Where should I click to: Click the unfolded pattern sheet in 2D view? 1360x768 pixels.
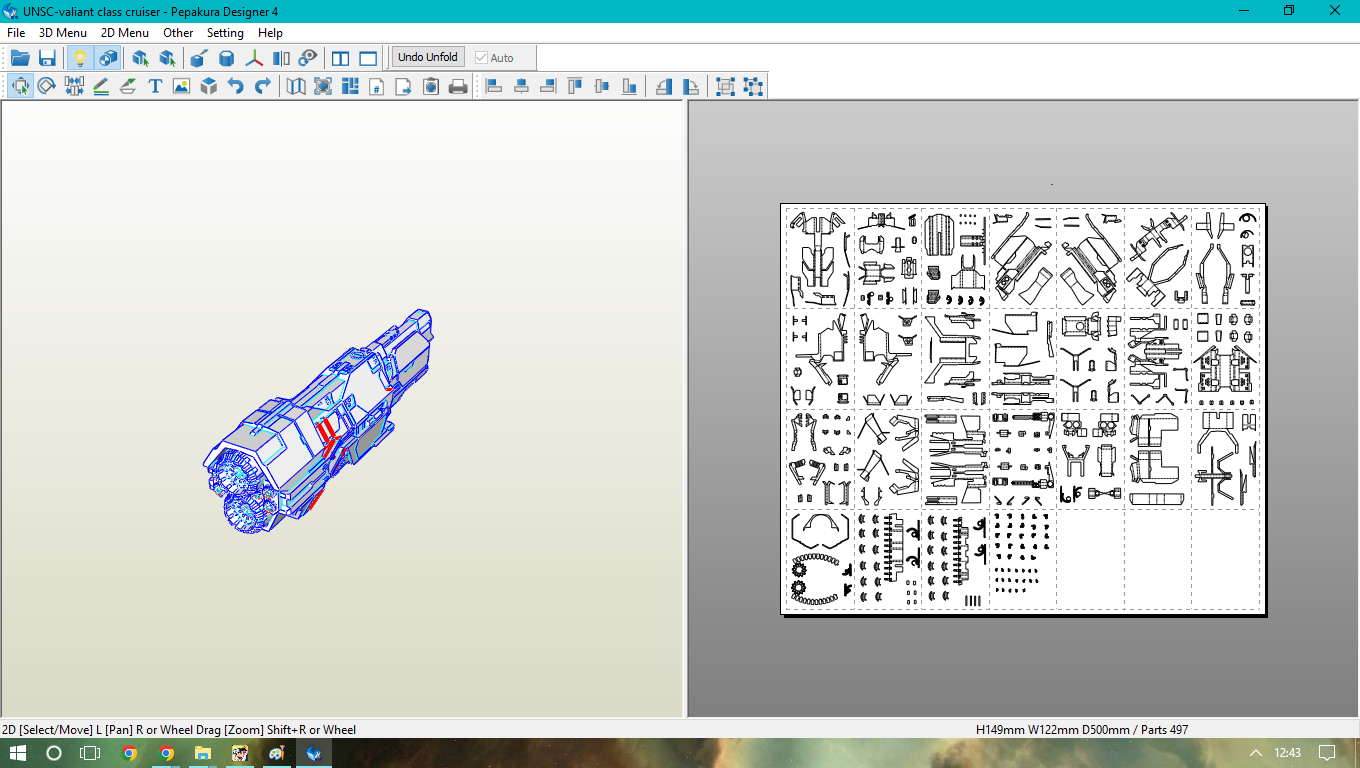tap(1023, 408)
